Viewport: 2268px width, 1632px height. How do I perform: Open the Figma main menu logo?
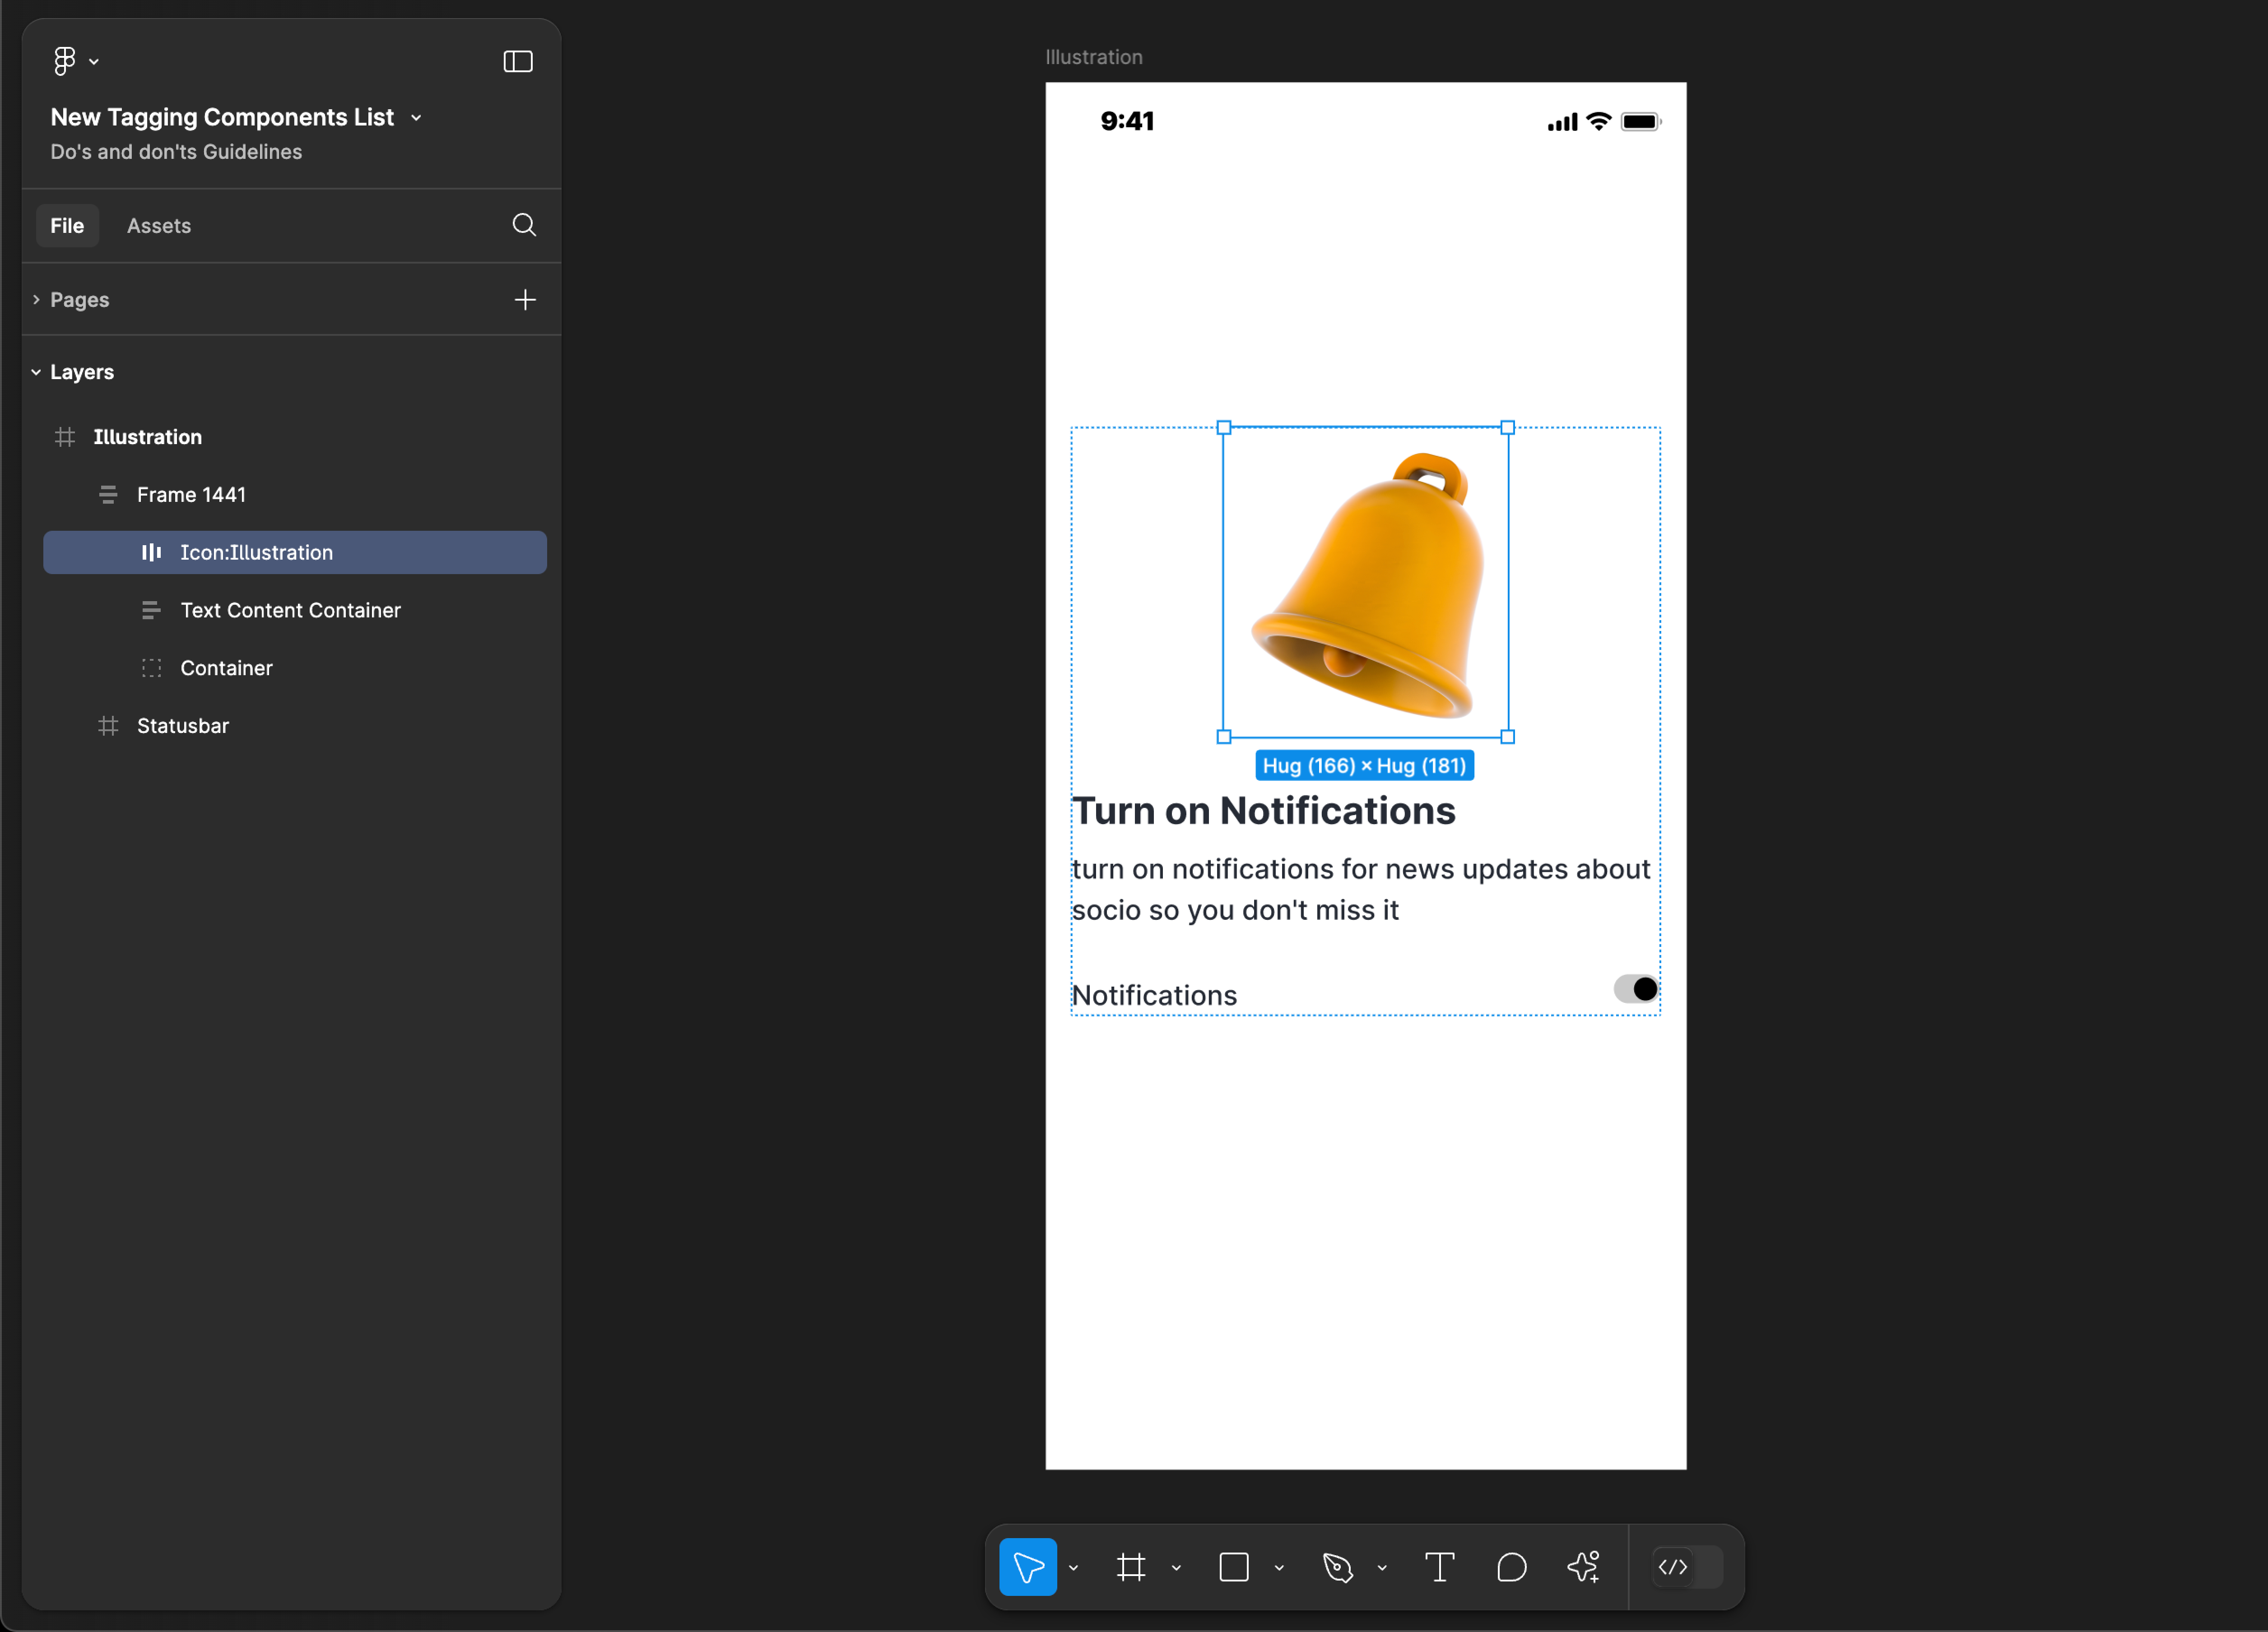[x=65, y=61]
